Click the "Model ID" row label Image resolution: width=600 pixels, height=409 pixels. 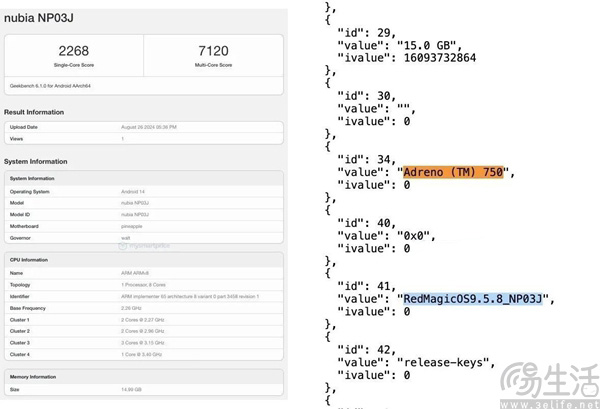click(x=20, y=215)
